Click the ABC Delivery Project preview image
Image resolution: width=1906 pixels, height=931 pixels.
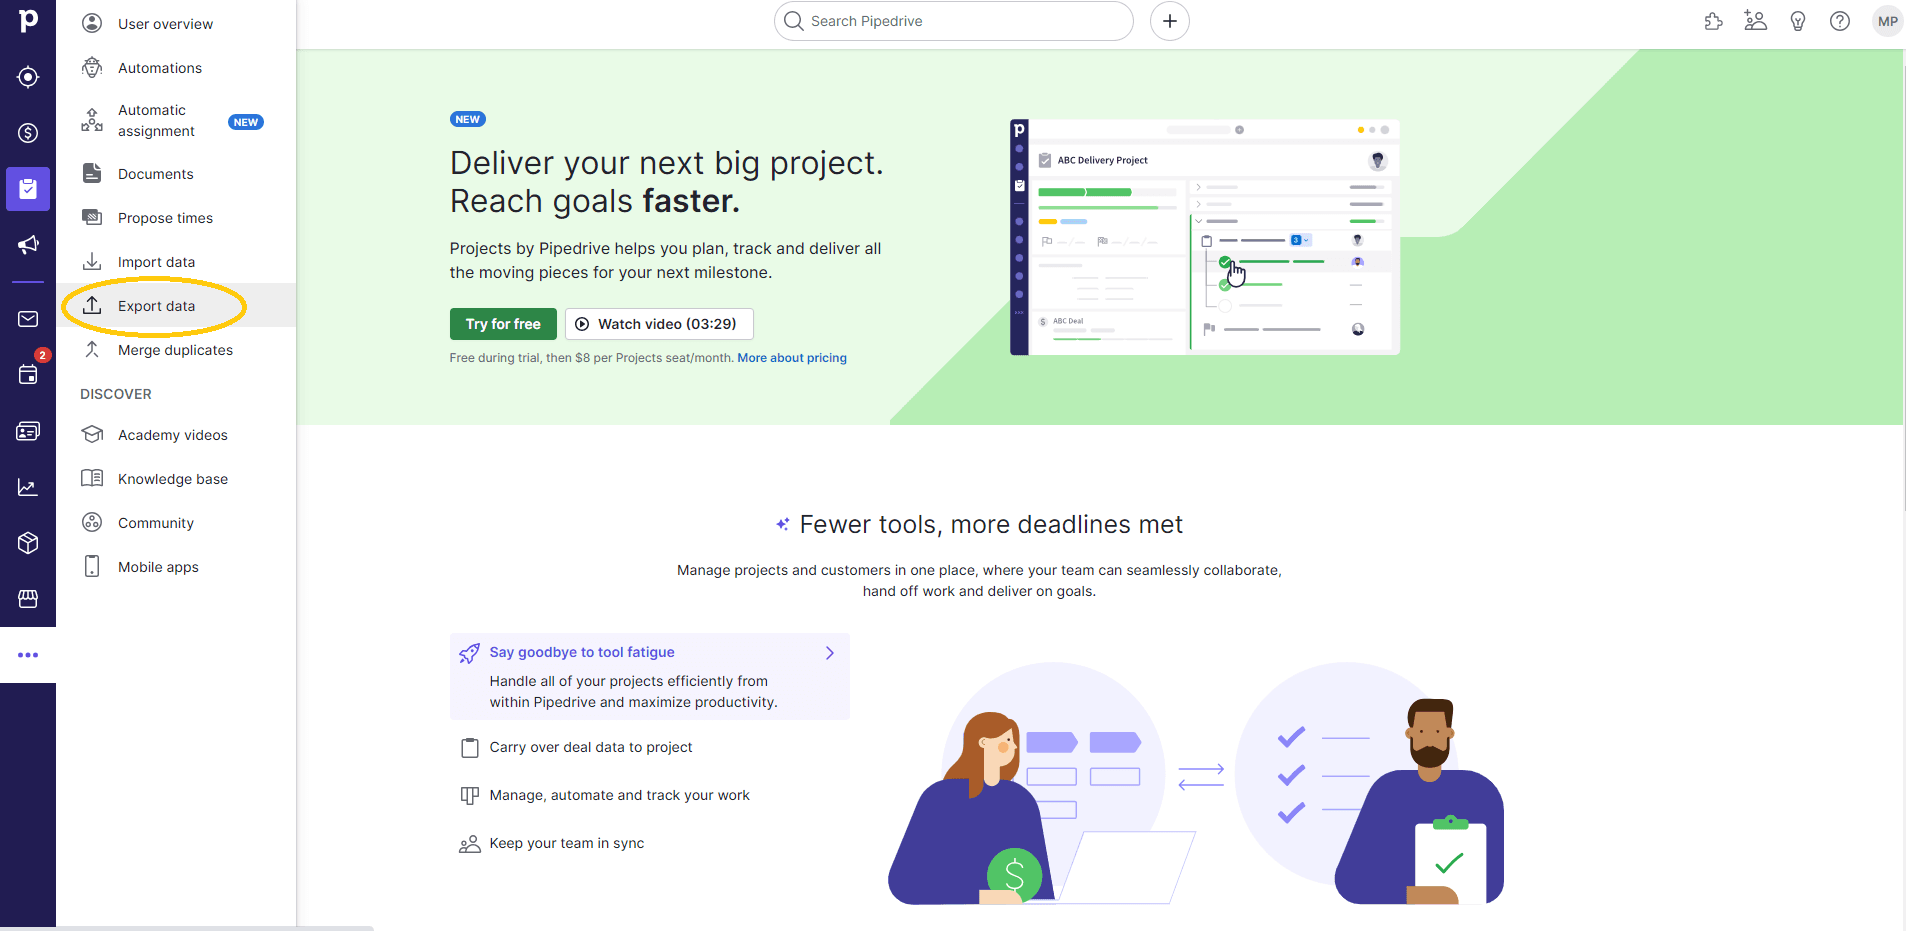(x=1205, y=237)
